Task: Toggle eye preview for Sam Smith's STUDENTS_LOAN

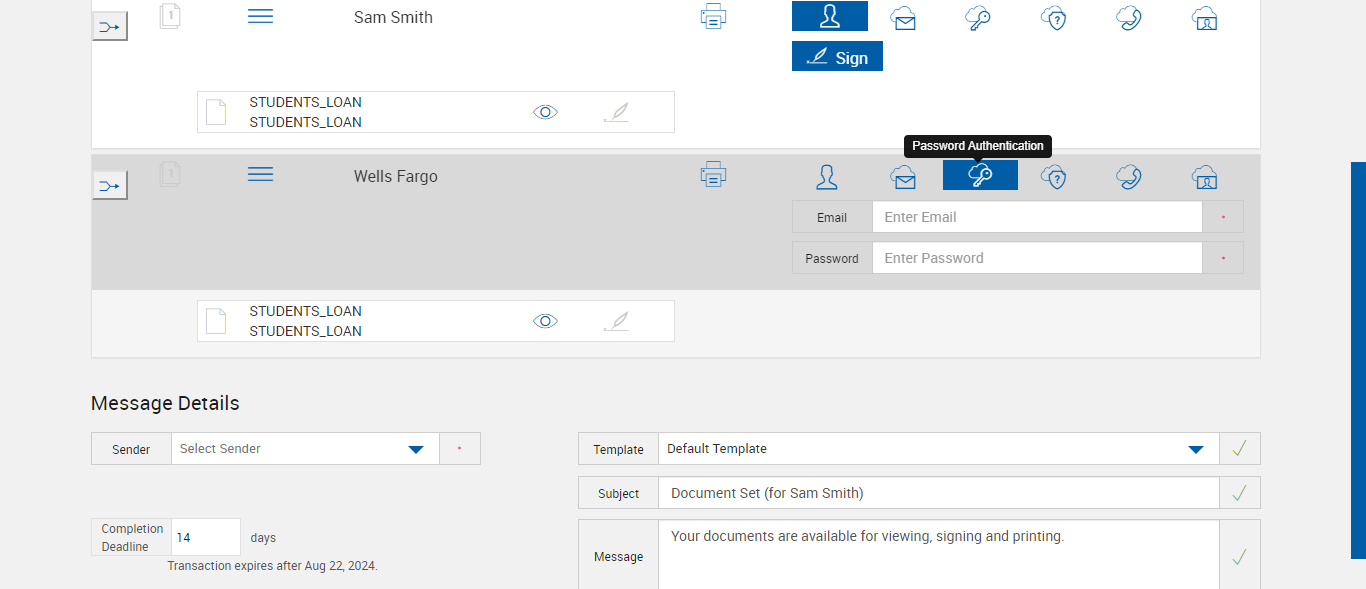Action: pos(545,112)
